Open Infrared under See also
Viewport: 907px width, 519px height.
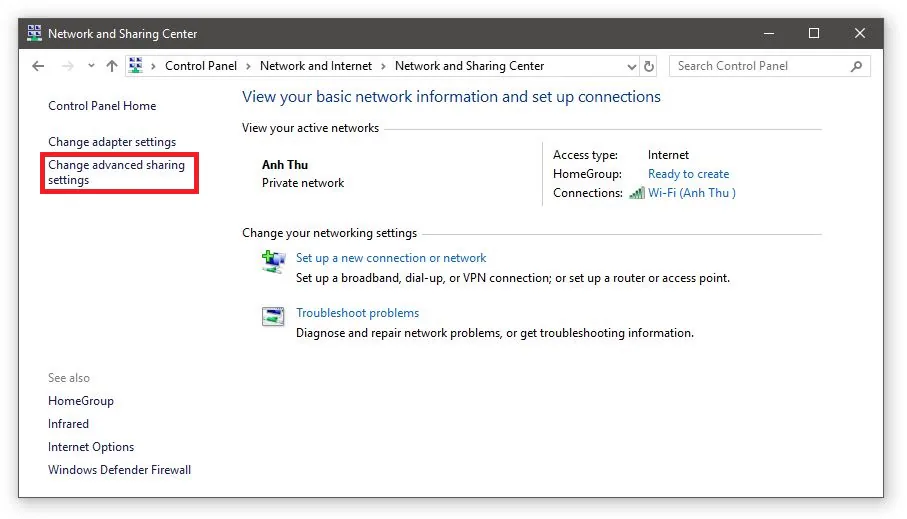click(x=68, y=424)
